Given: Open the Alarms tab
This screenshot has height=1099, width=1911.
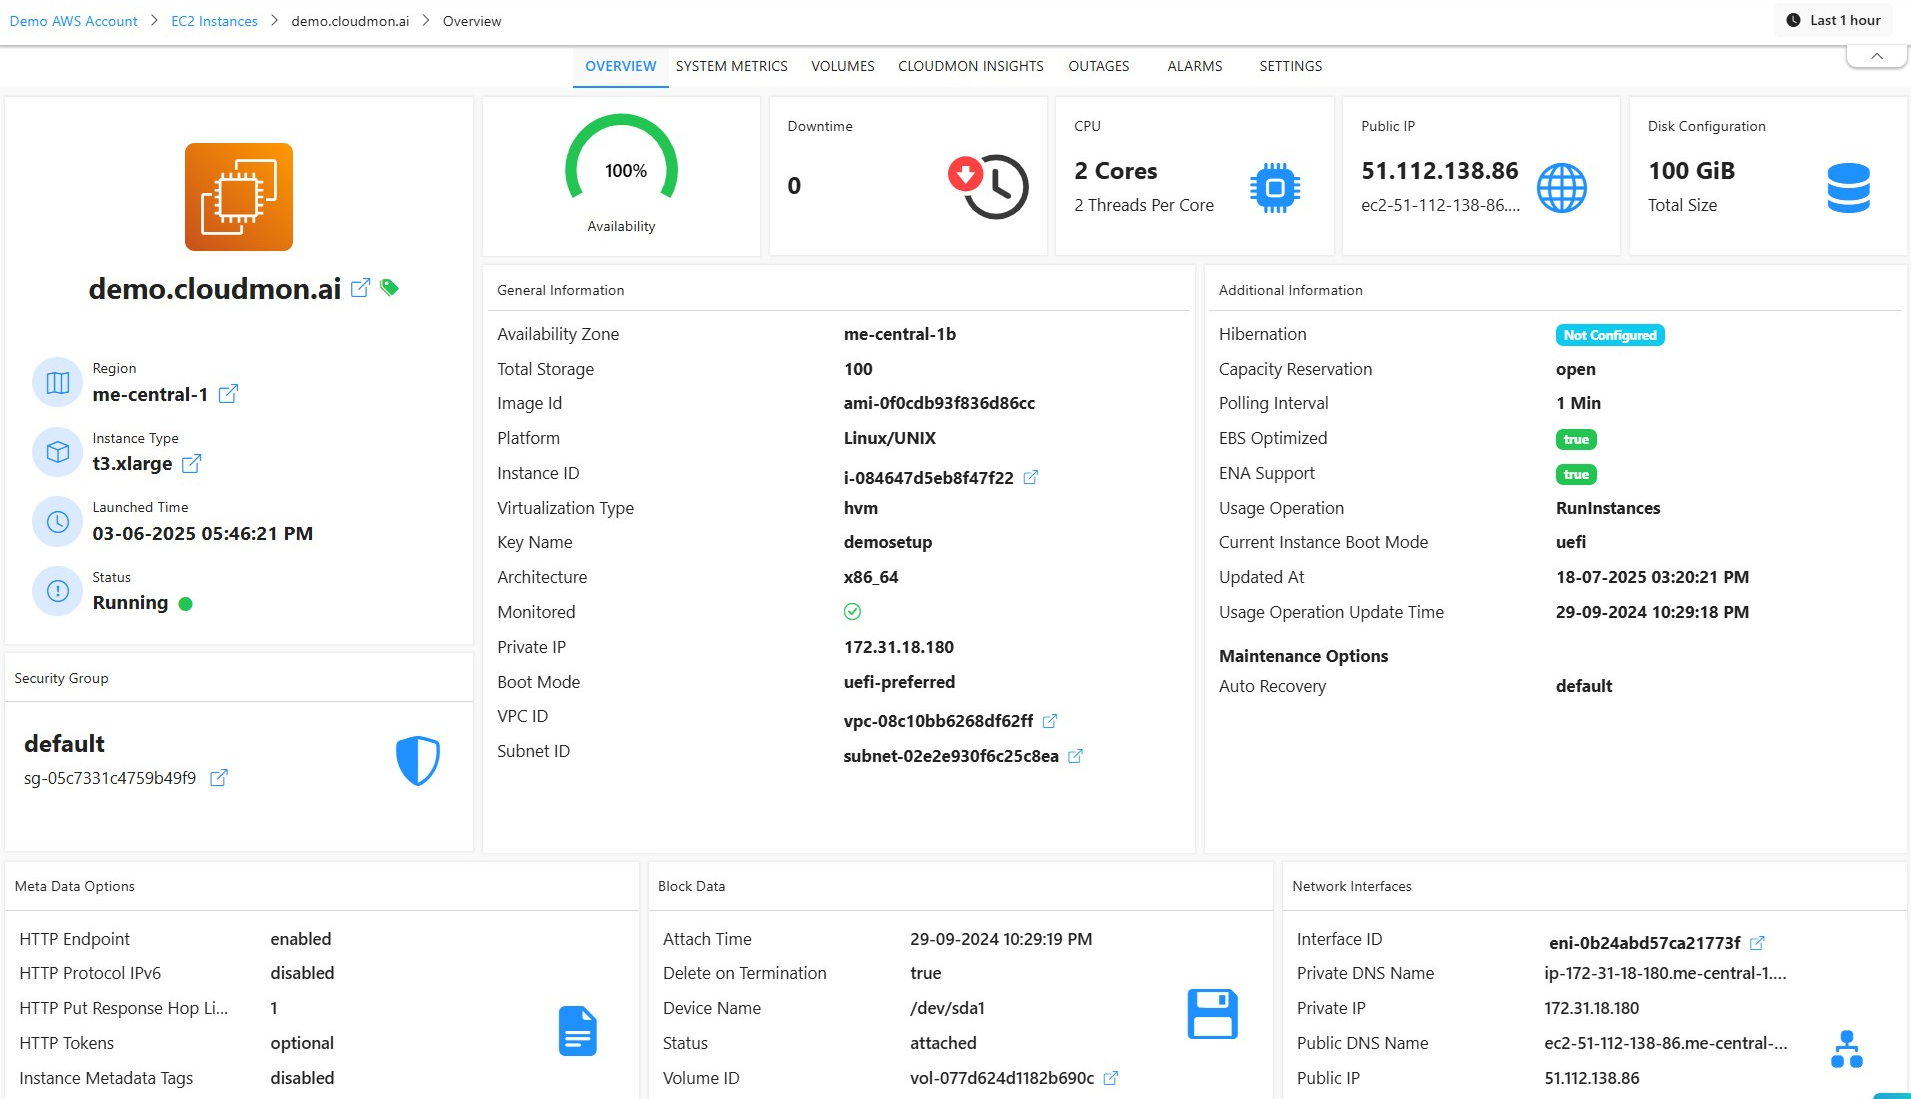Looking at the screenshot, I should [x=1194, y=66].
